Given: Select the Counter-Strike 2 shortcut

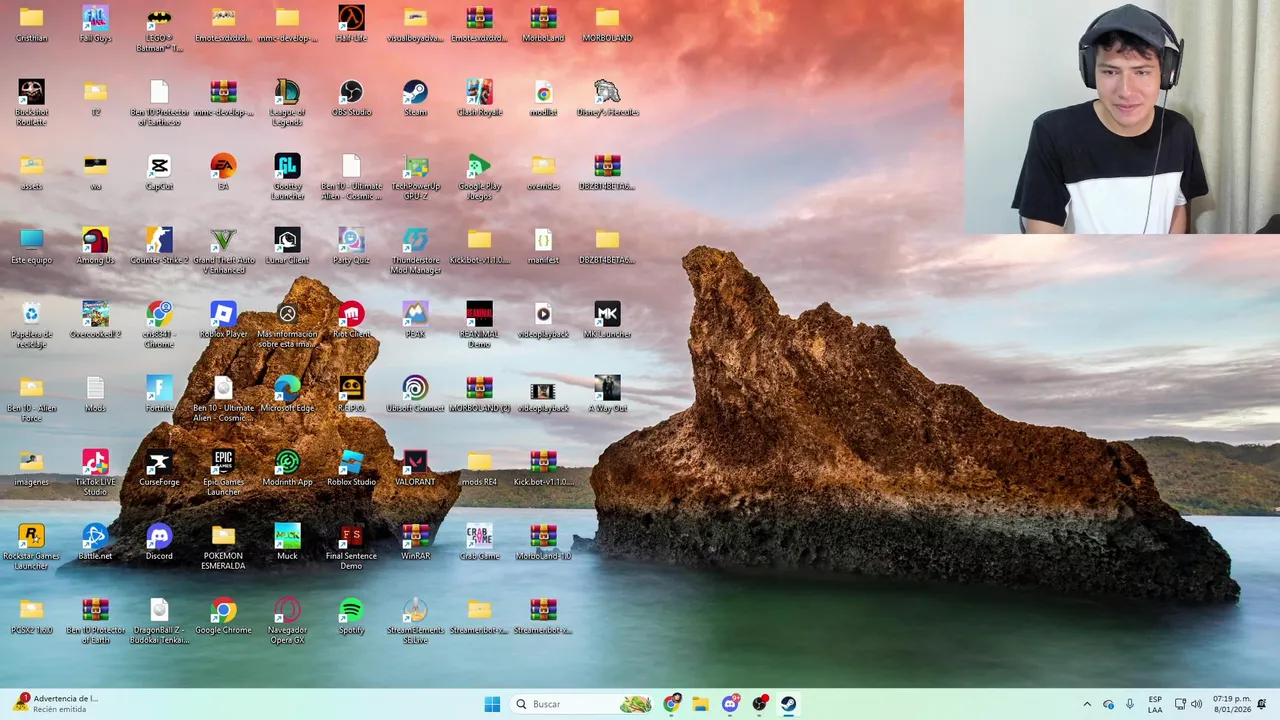Looking at the screenshot, I should [159, 247].
